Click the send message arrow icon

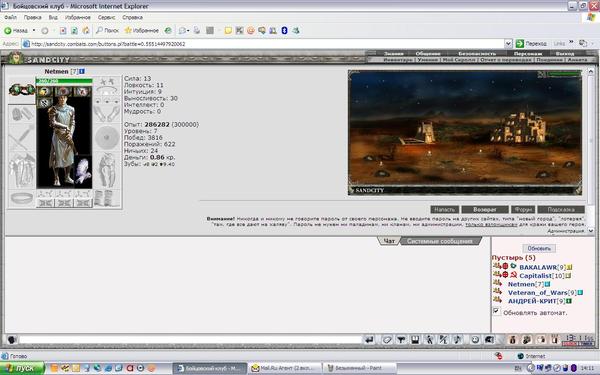[x=369, y=339]
